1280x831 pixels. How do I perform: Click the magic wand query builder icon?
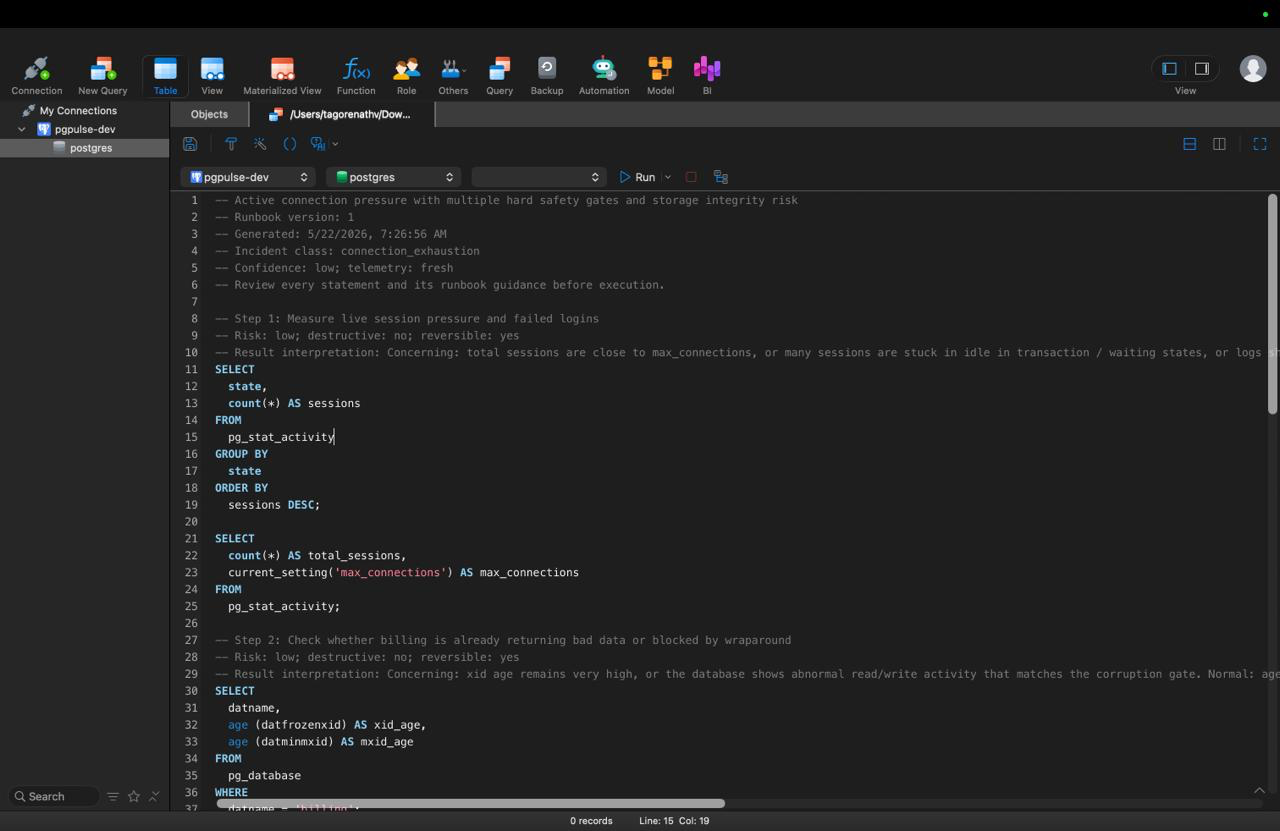[x=260, y=144]
